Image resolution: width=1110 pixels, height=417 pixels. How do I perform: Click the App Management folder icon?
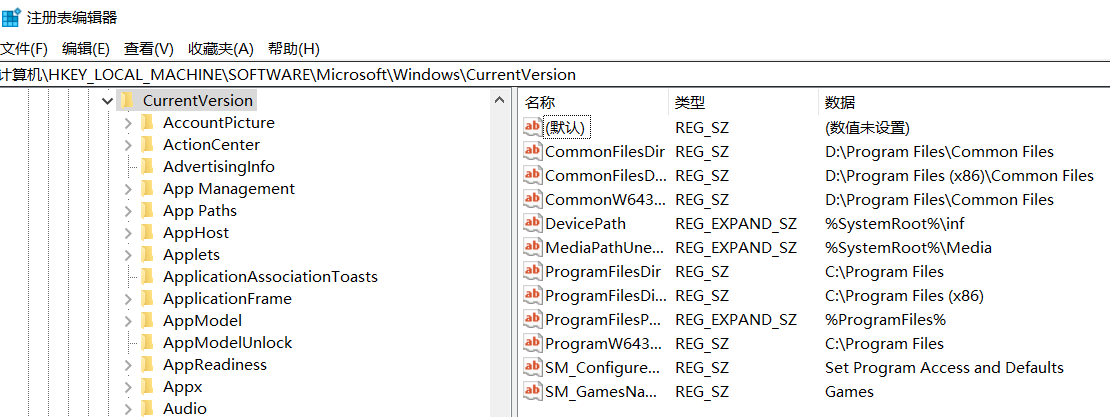click(x=147, y=188)
